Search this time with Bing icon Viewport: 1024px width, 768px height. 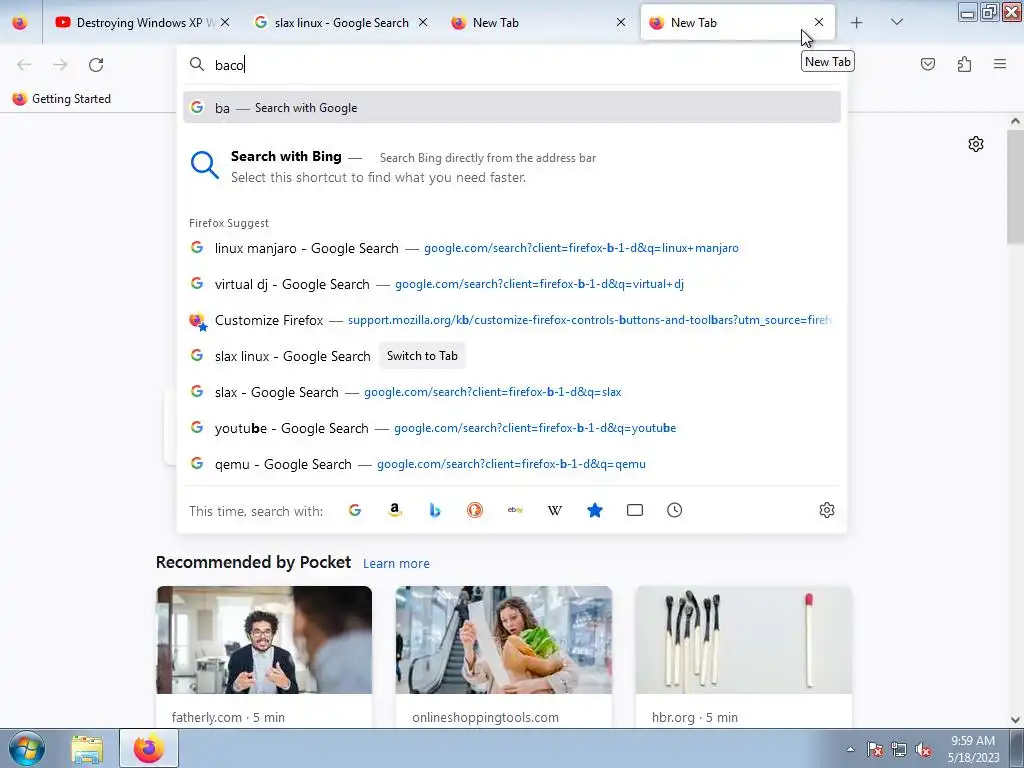[435, 510]
